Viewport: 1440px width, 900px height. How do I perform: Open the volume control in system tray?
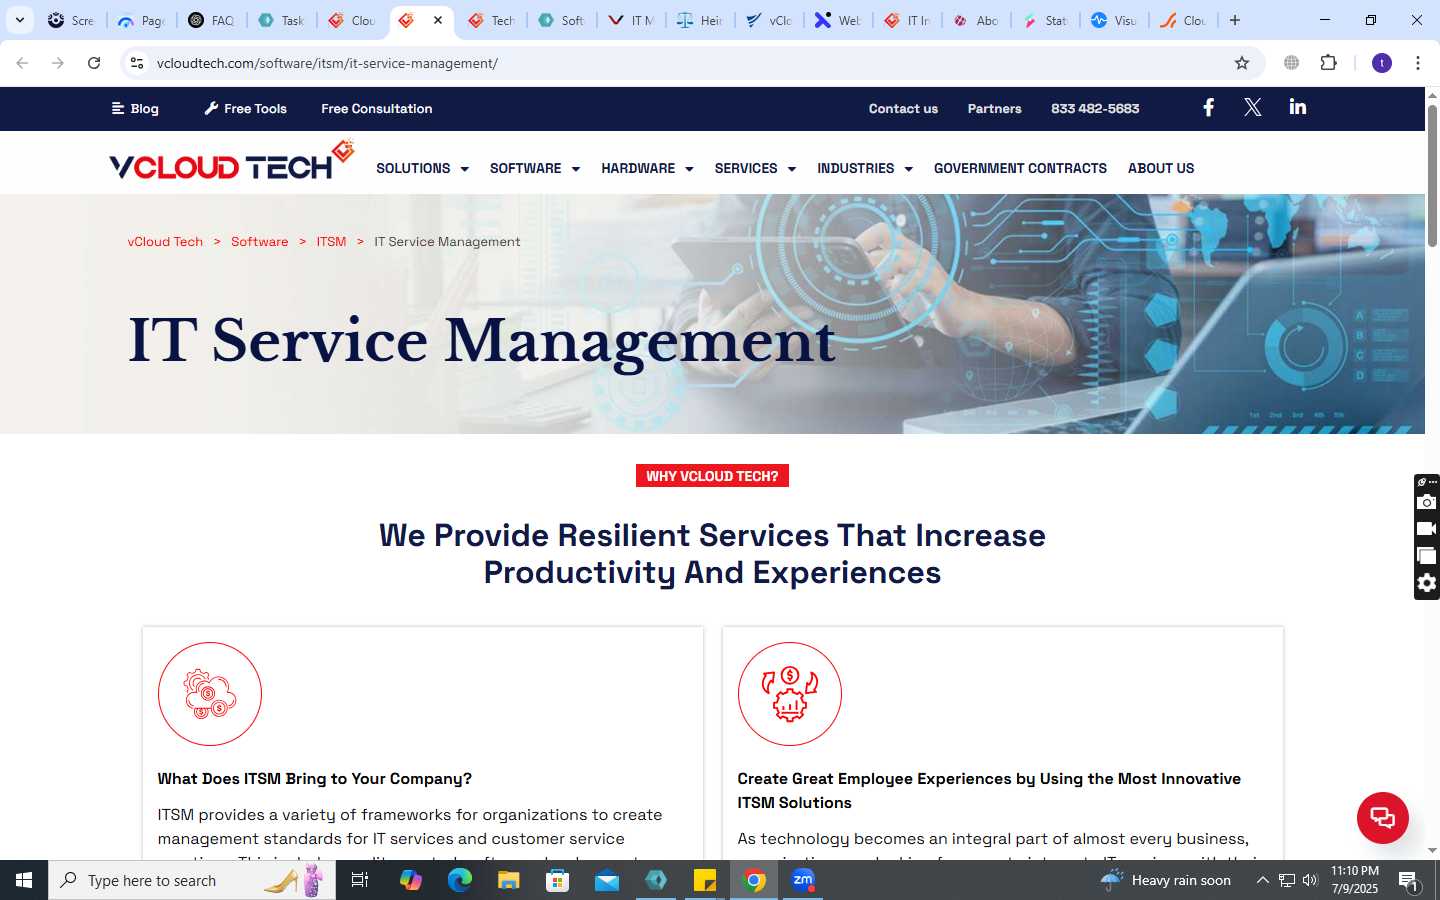[x=1310, y=880]
